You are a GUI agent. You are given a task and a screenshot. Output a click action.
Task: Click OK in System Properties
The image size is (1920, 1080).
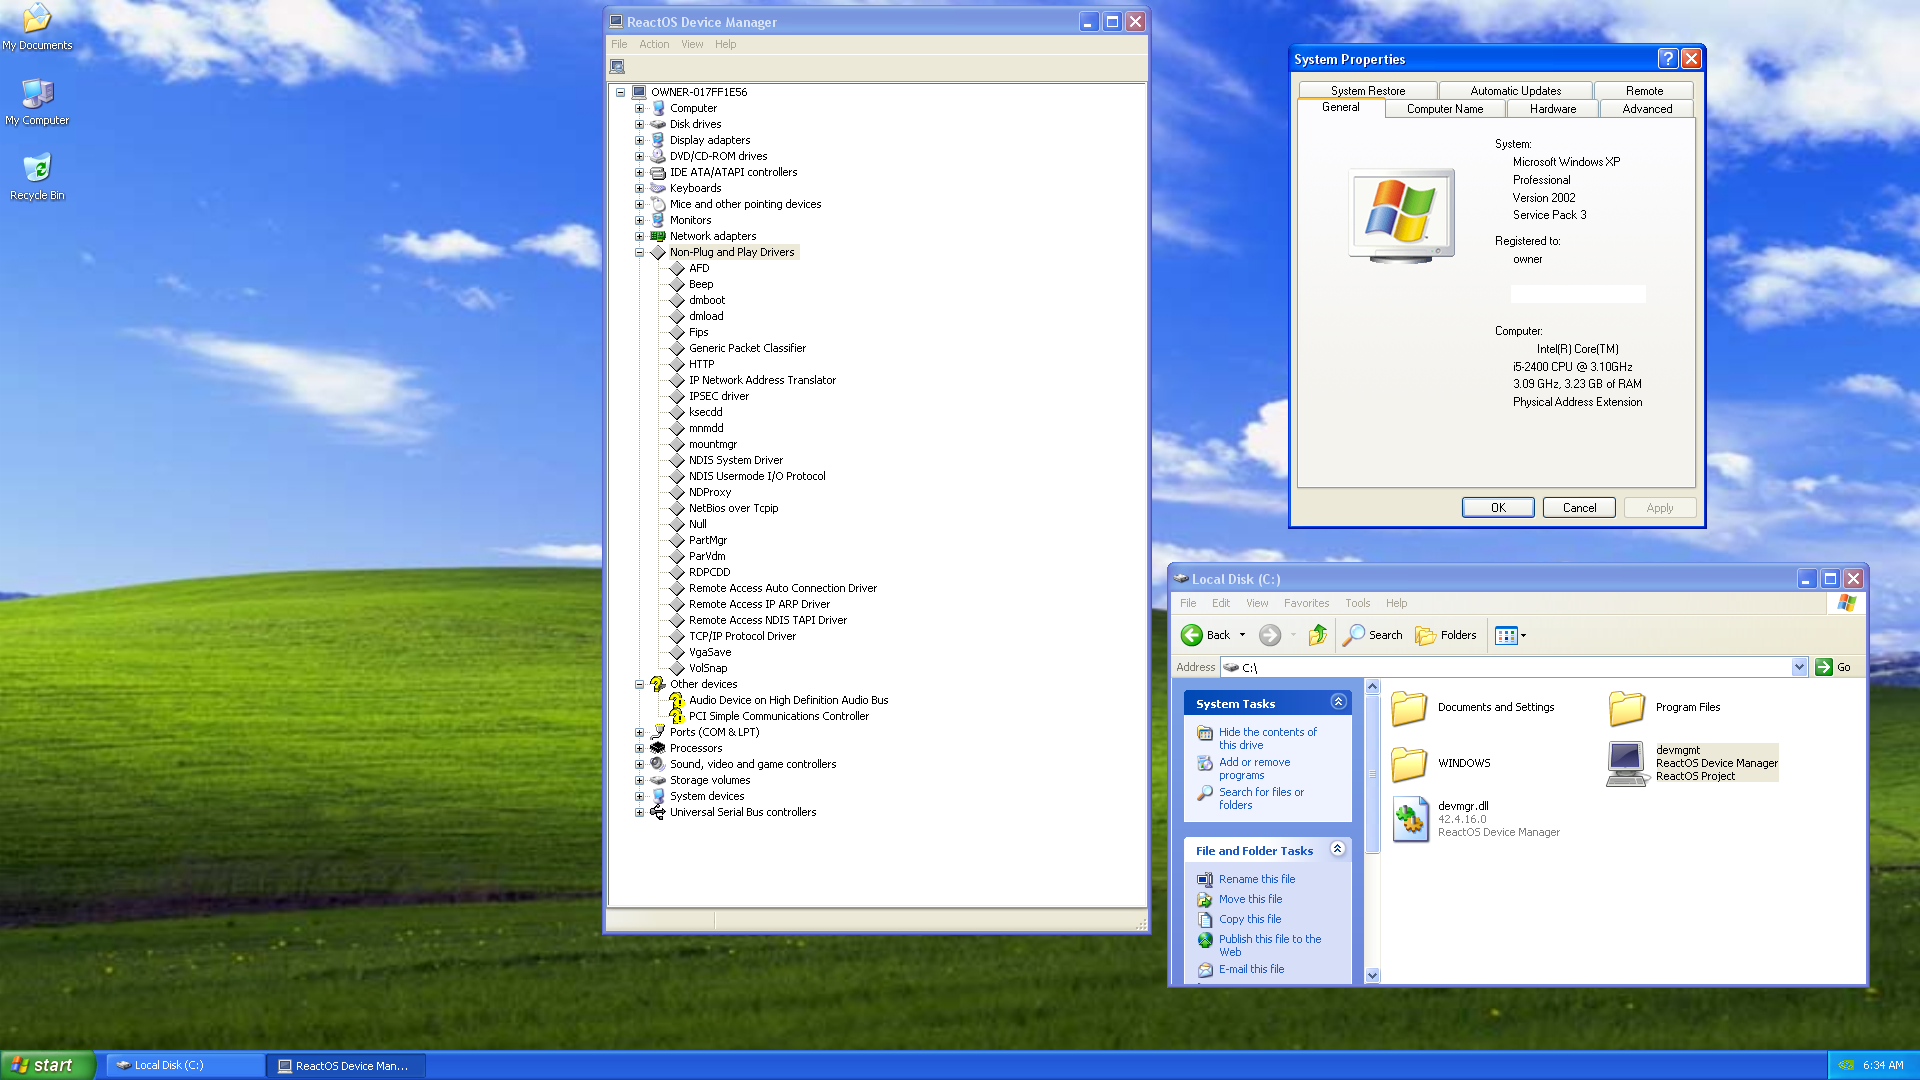pyautogui.click(x=1498, y=508)
